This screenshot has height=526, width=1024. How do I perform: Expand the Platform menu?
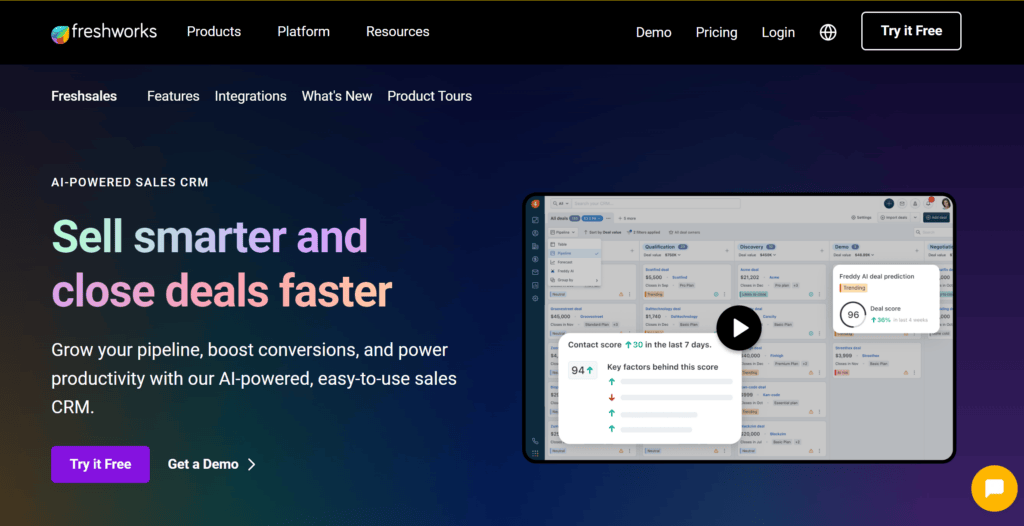click(303, 32)
